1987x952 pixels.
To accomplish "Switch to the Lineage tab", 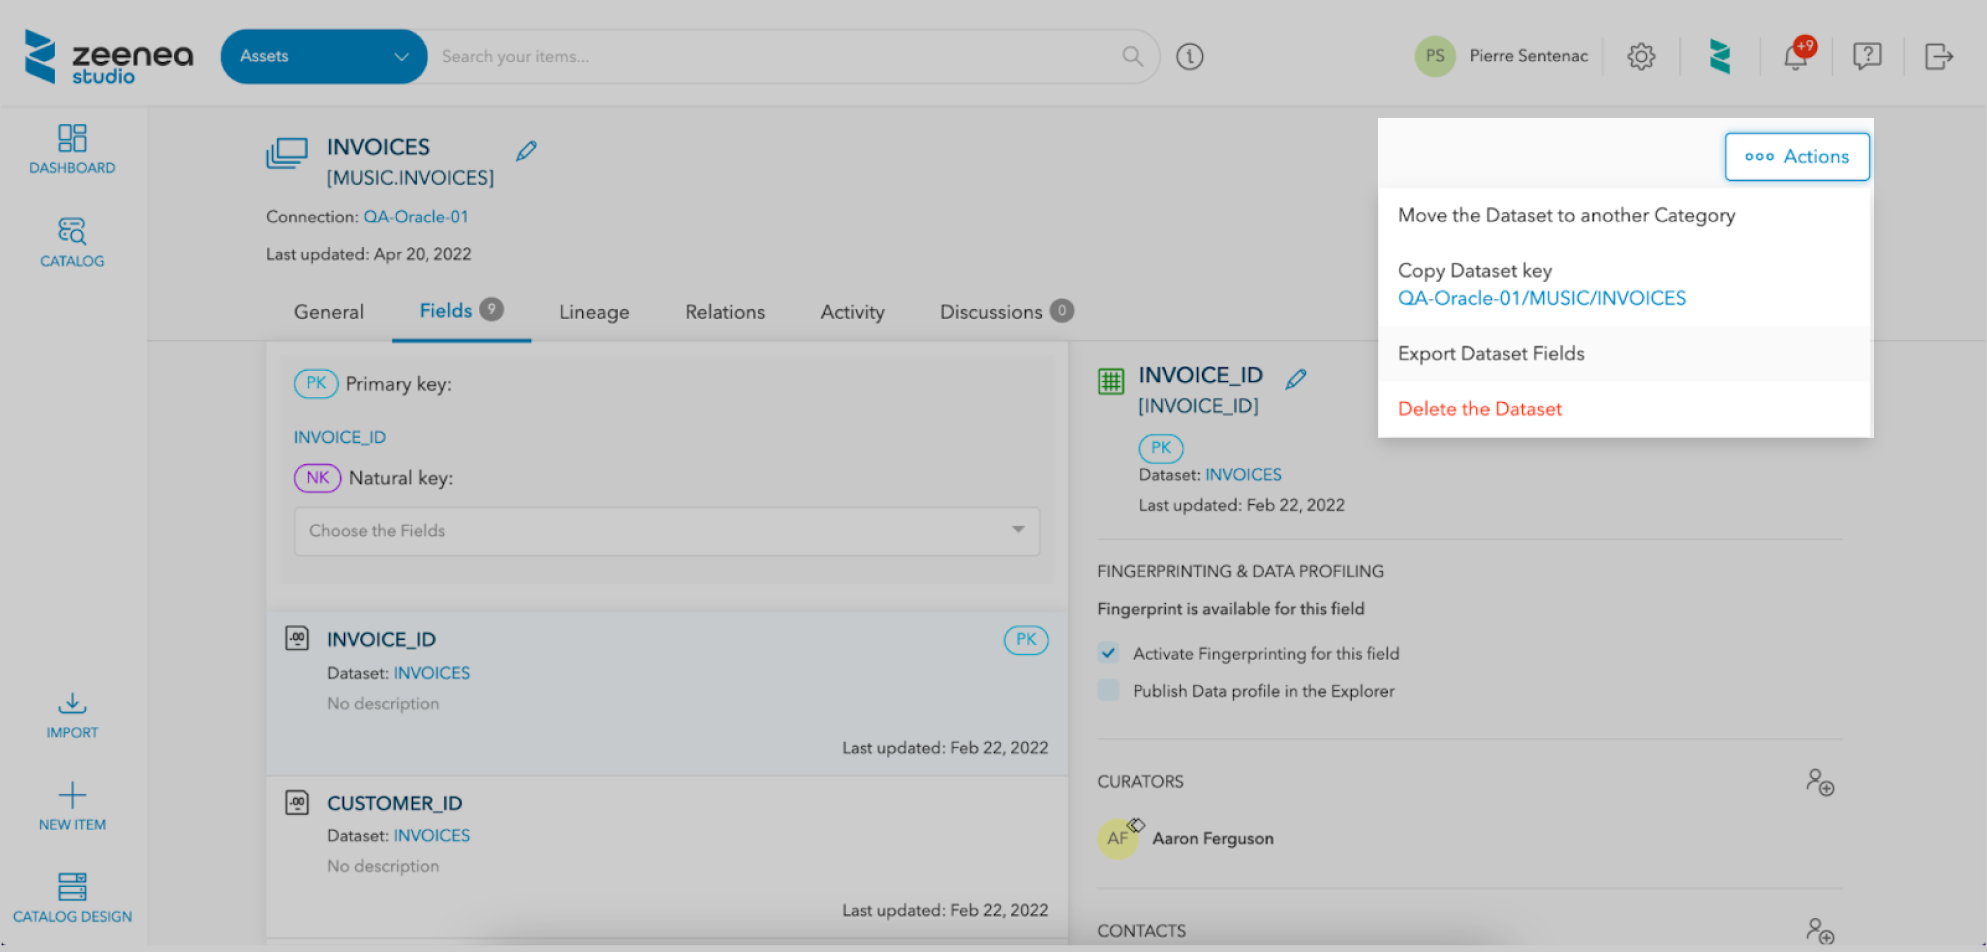I will point(594,312).
